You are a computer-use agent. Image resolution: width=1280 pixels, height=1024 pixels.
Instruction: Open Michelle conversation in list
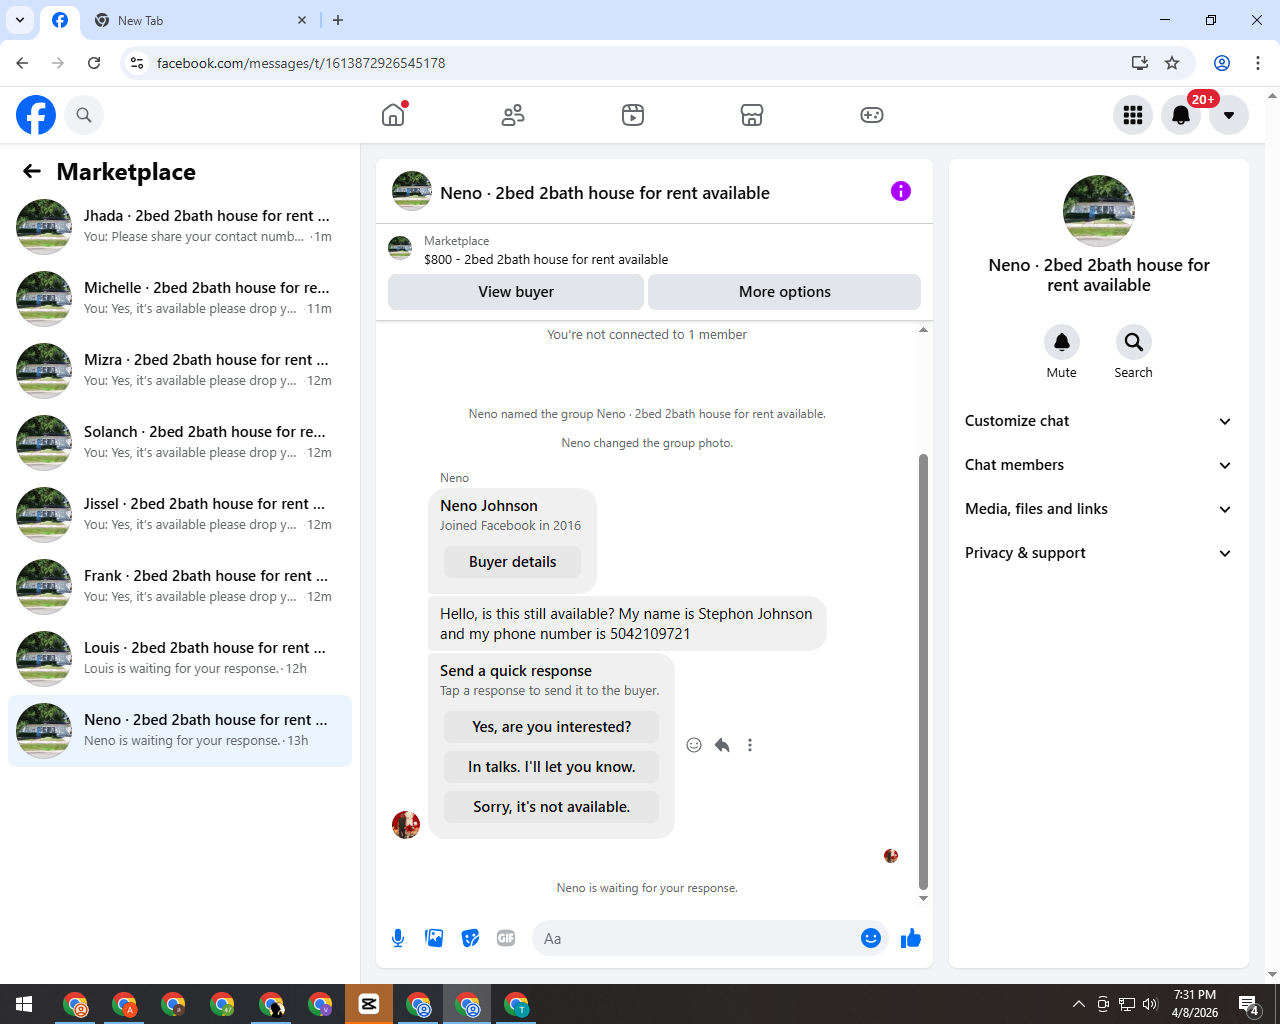tap(180, 299)
